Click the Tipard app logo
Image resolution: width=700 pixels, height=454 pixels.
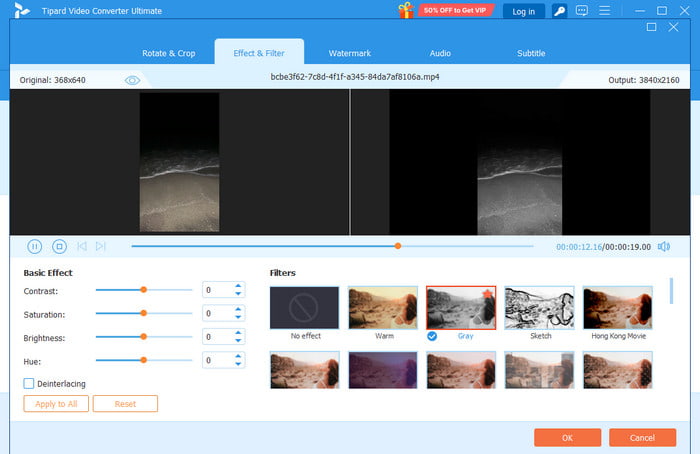[x=21, y=10]
